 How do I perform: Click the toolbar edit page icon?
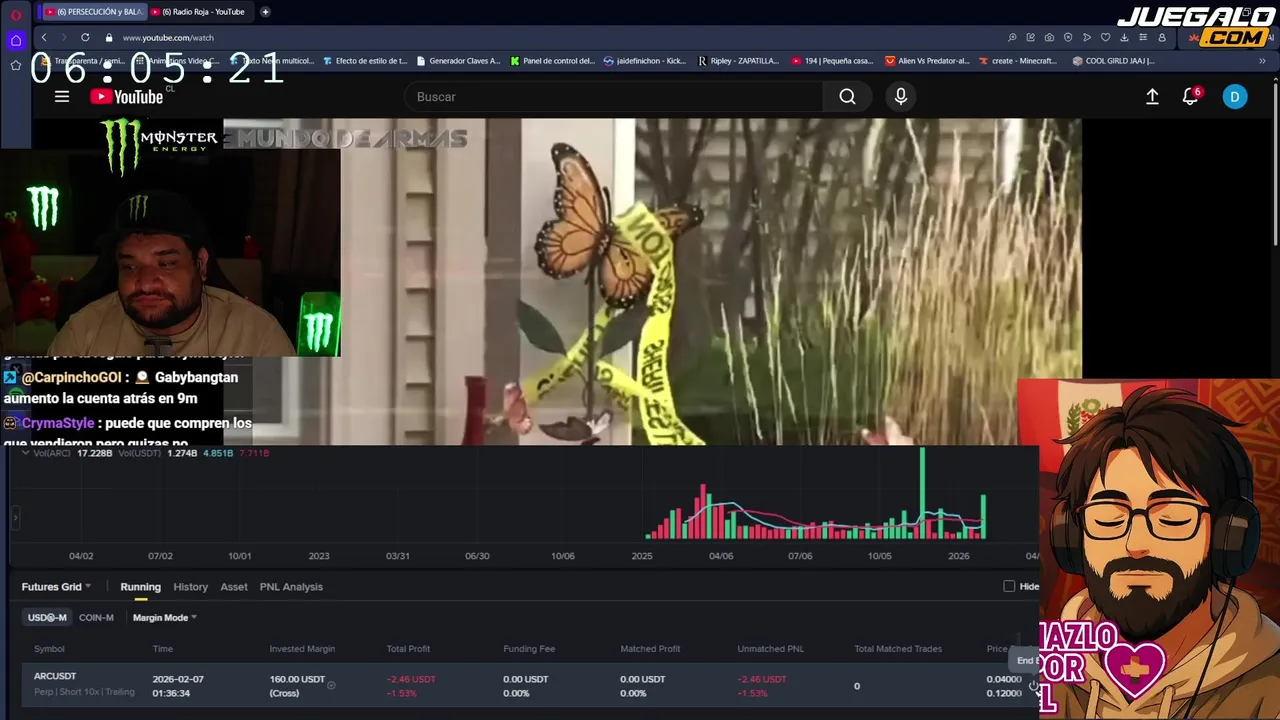pyautogui.click(x=1031, y=37)
